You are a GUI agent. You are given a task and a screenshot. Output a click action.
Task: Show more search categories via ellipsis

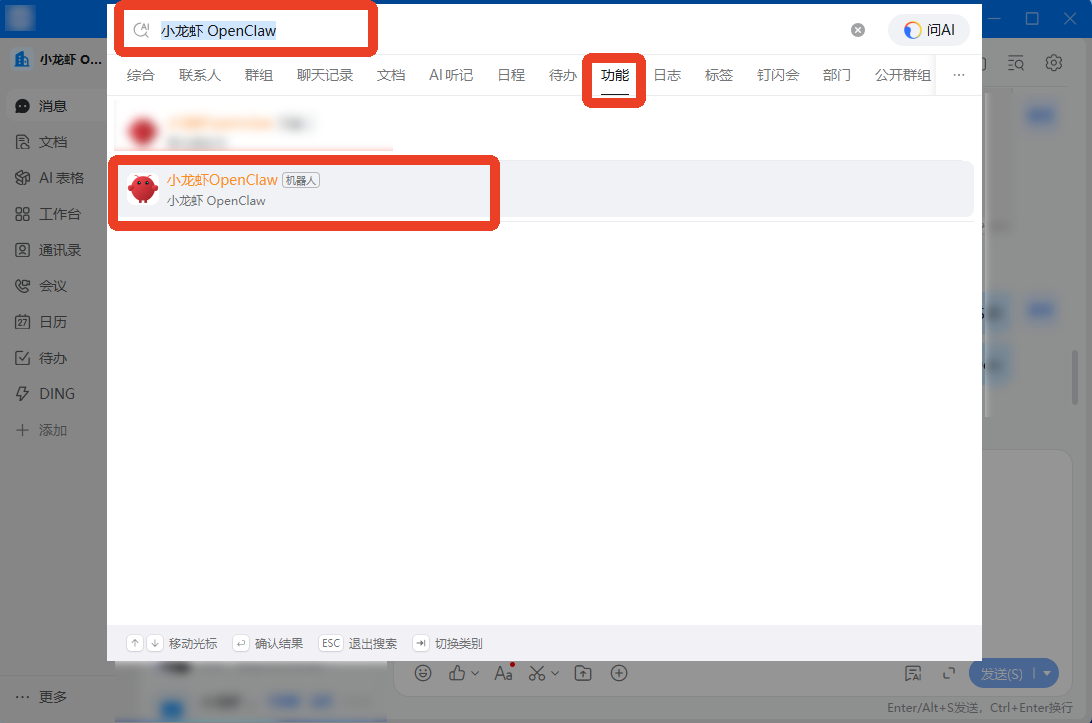[x=959, y=75]
